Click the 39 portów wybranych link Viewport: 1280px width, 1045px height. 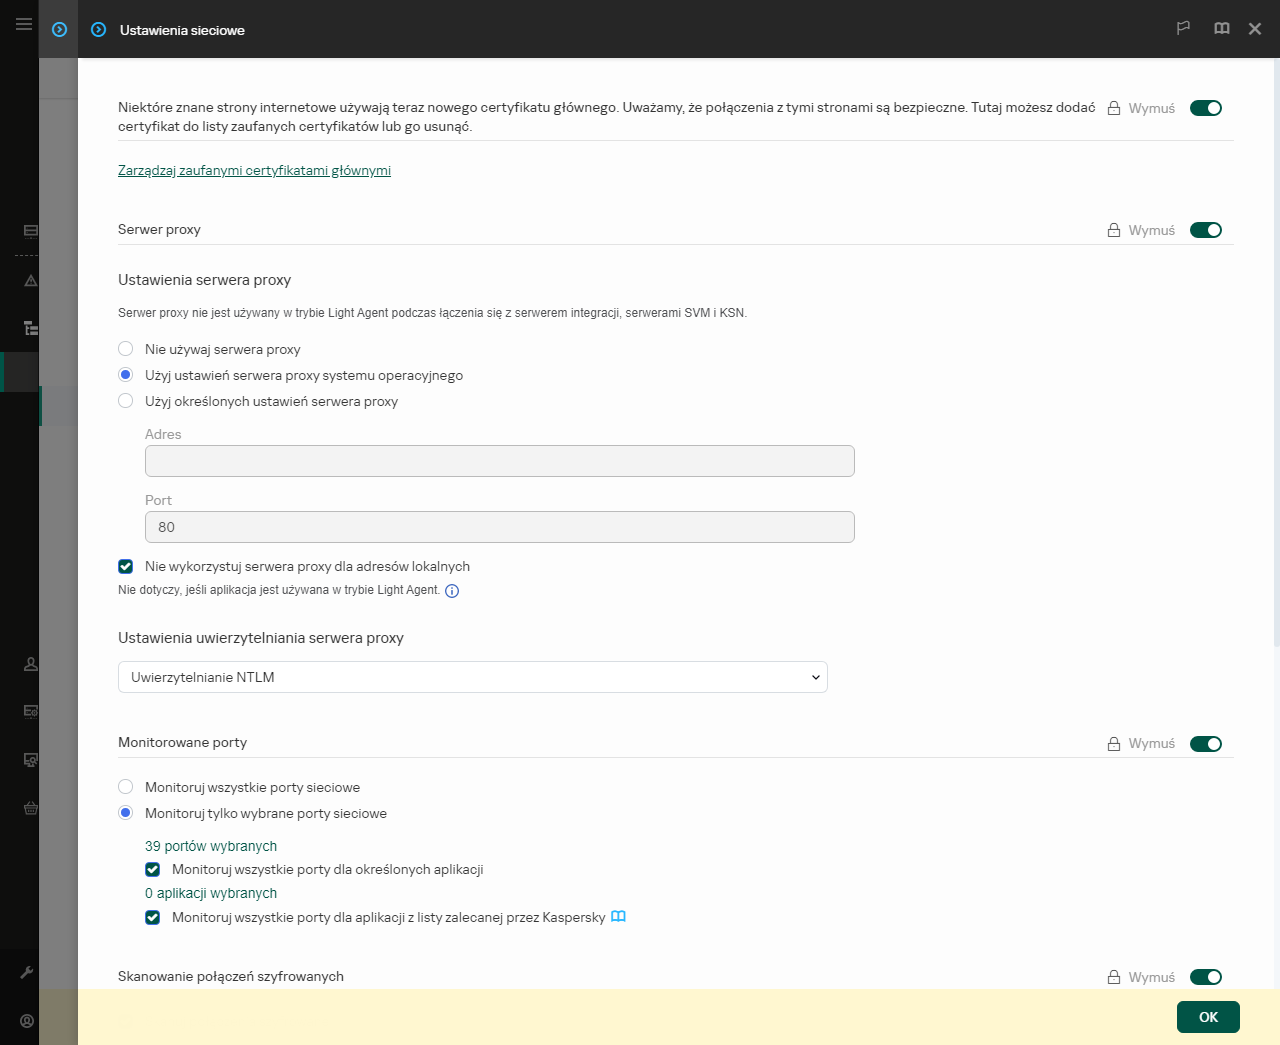(x=211, y=845)
